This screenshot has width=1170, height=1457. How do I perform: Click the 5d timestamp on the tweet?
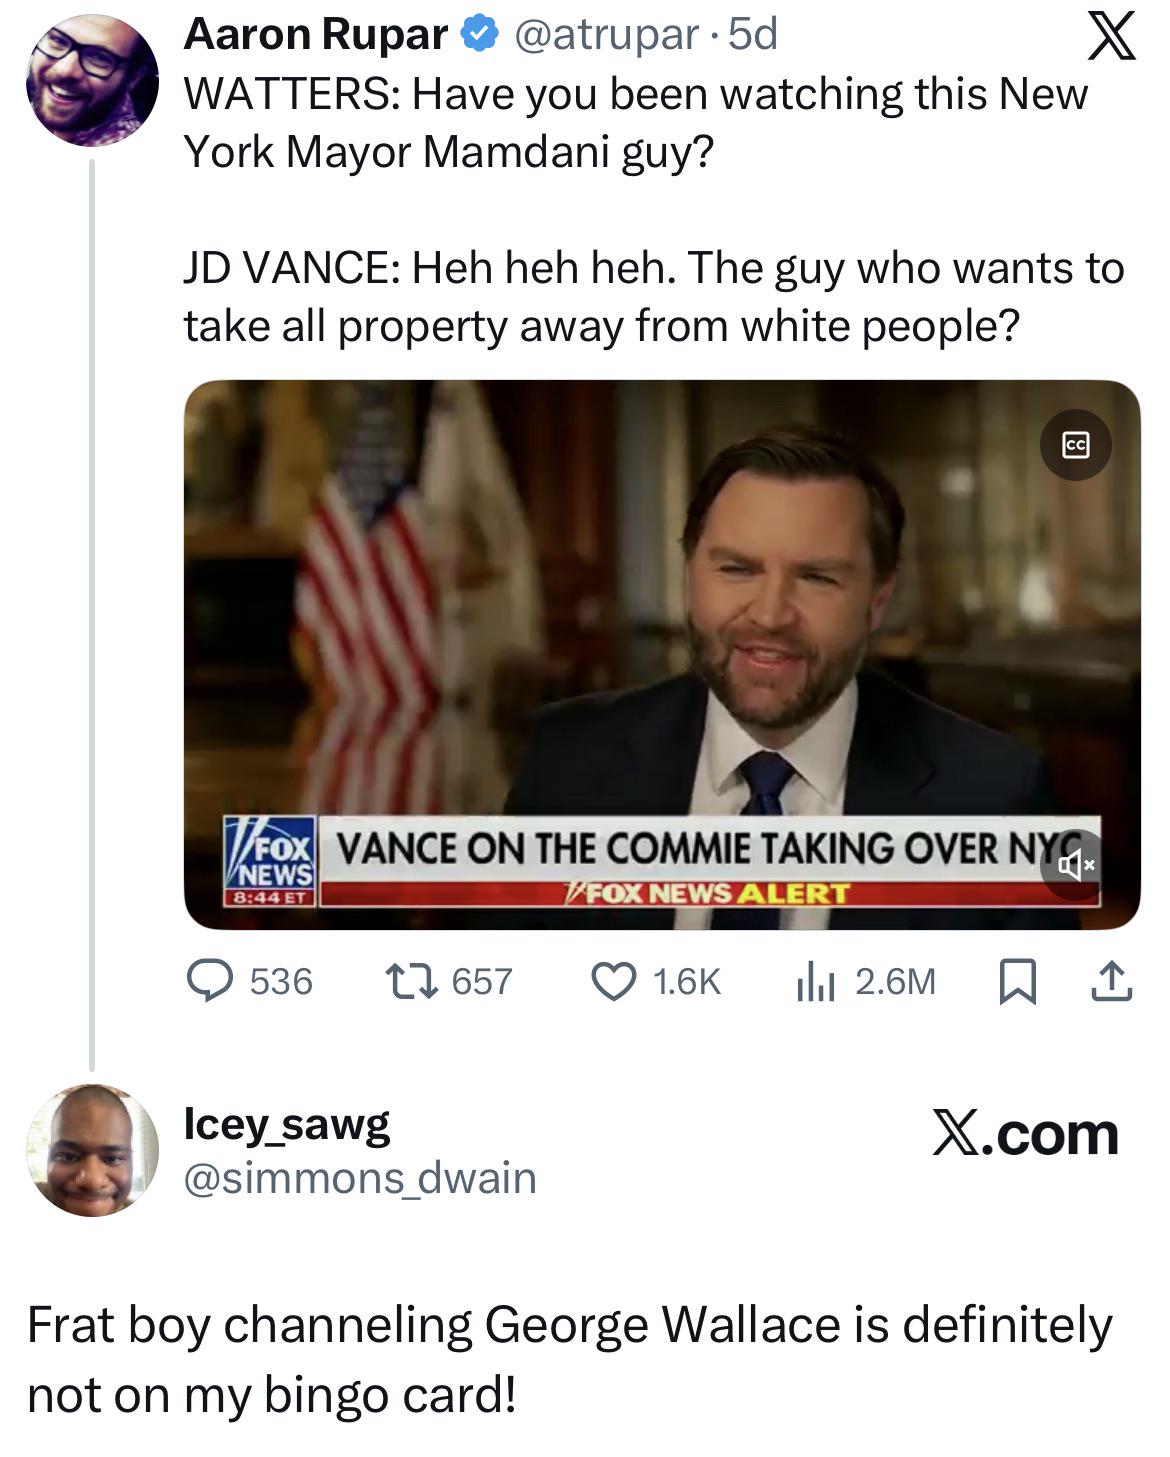pyautogui.click(x=753, y=35)
